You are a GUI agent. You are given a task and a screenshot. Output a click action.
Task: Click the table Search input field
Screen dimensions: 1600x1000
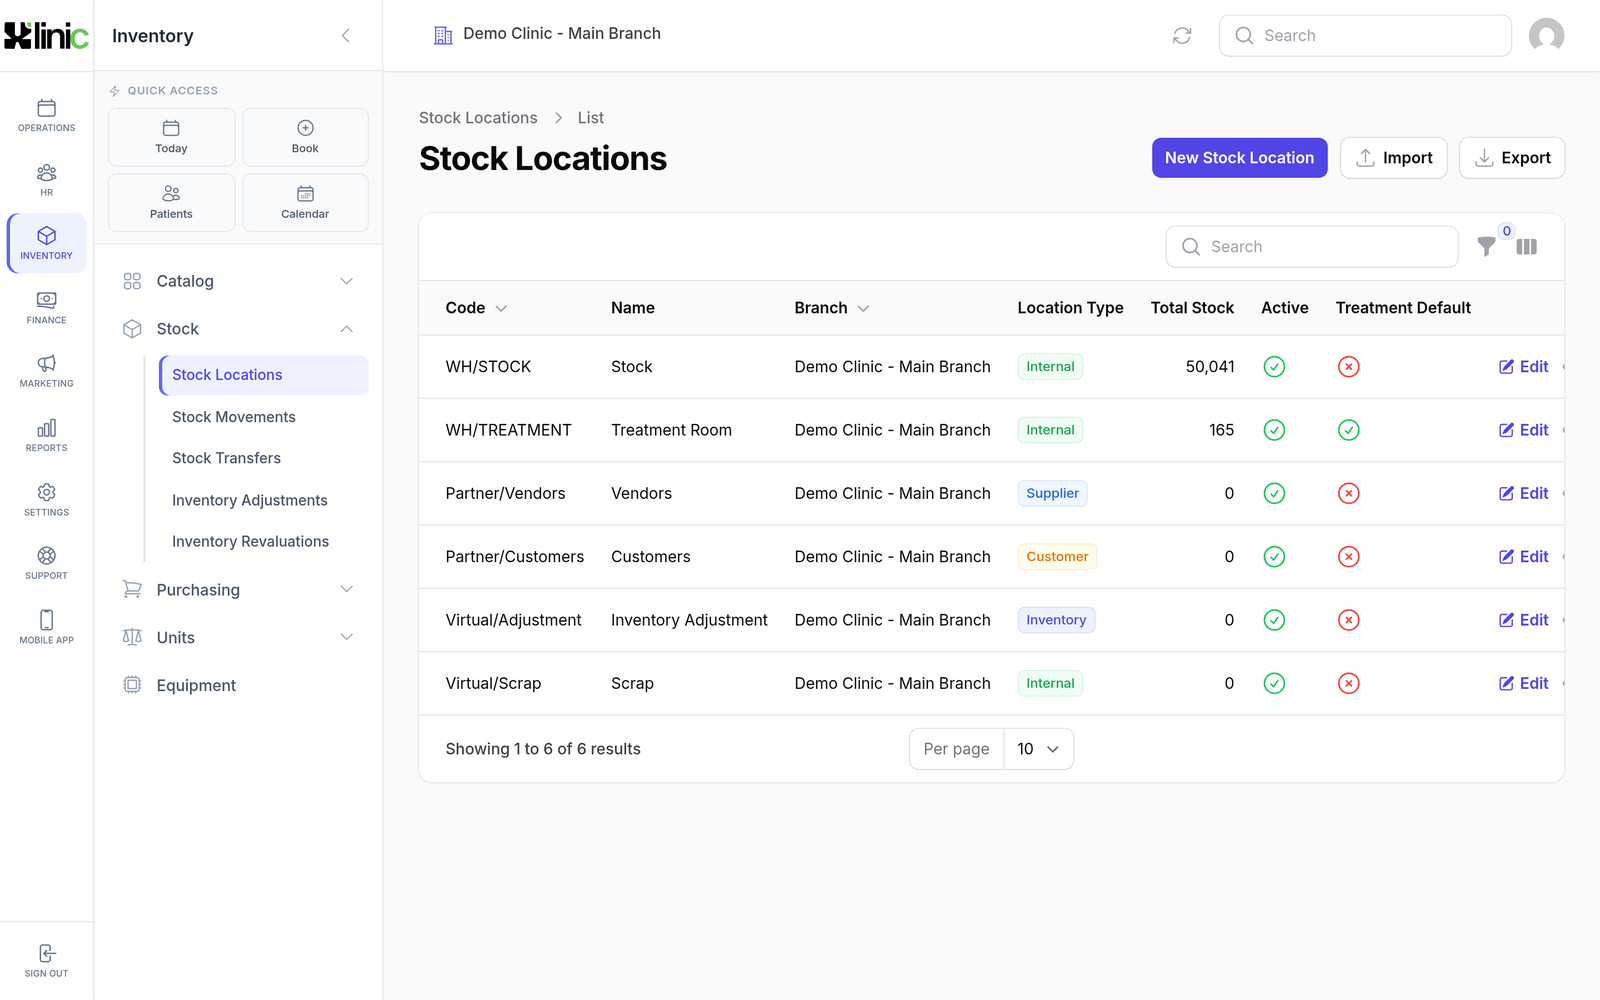(1312, 247)
